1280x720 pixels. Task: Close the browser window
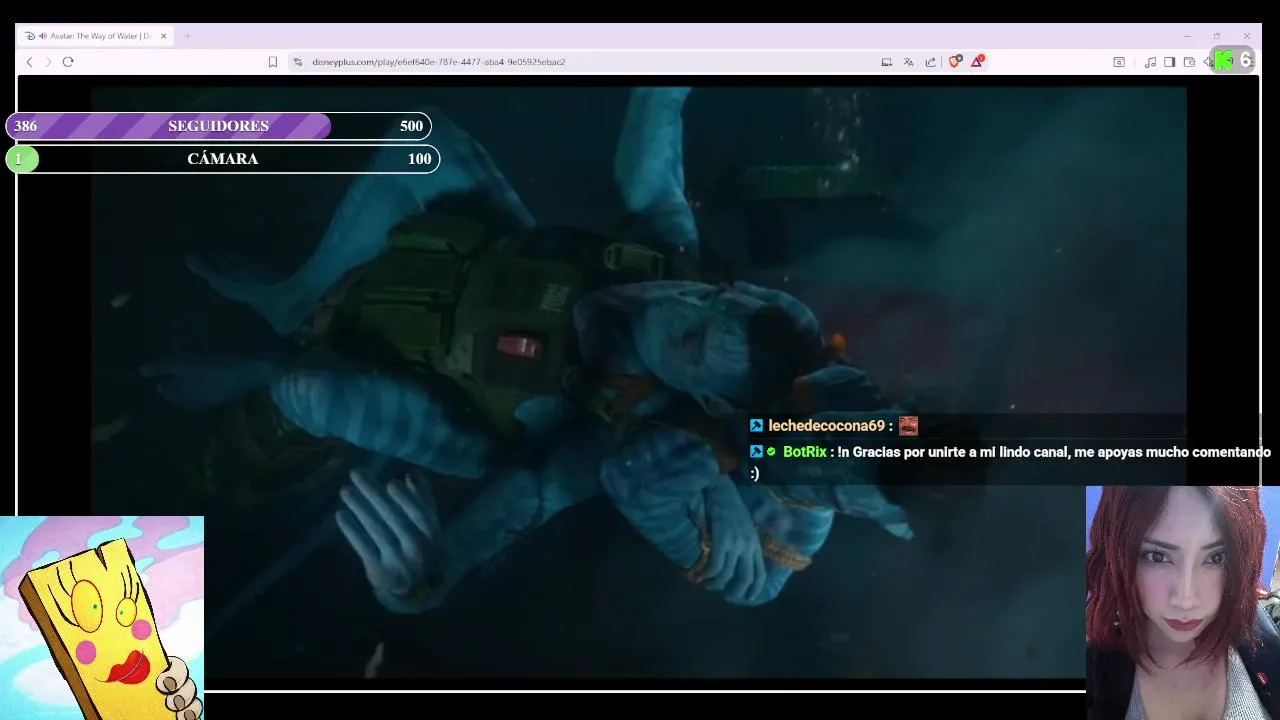[1247, 36]
